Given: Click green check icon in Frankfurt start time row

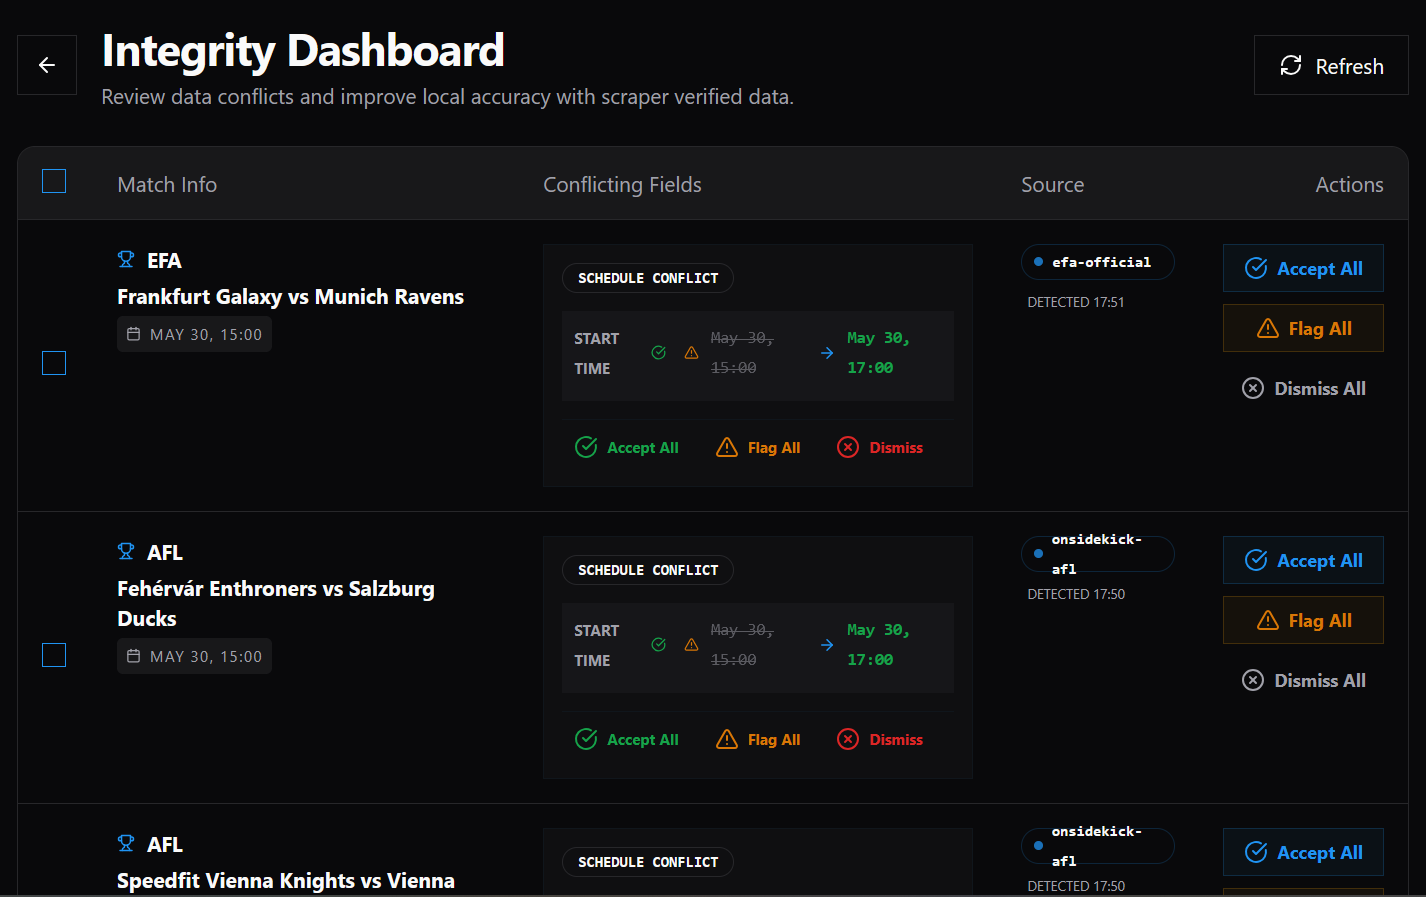Looking at the screenshot, I should pos(659,353).
